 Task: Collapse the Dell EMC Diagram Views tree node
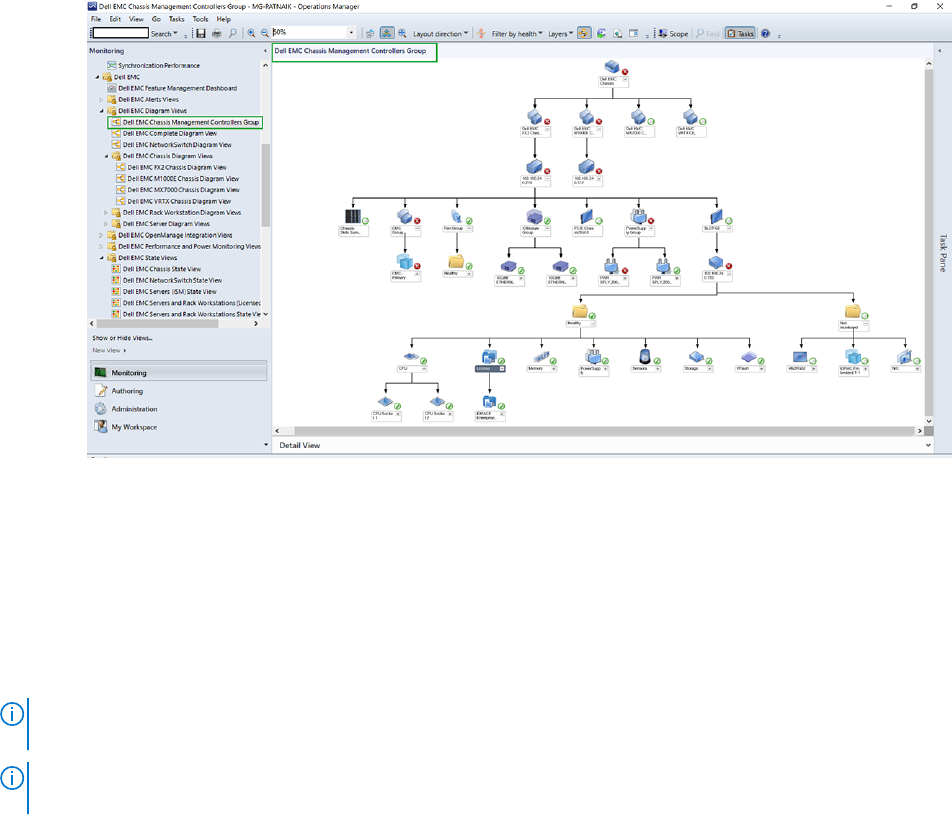tap(102, 111)
